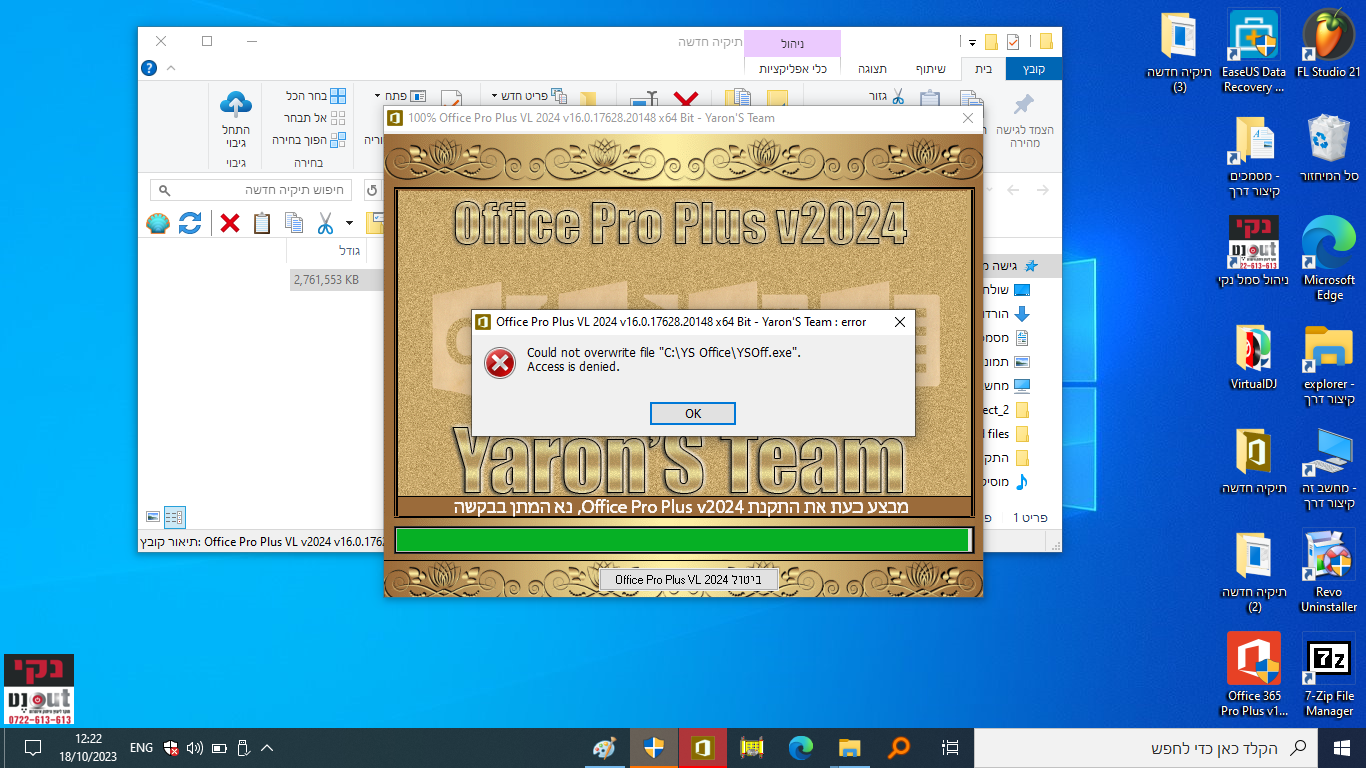The height and width of the screenshot is (768, 1366).
Task: Open Task View on the taskbar
Action: pos(951,747)
